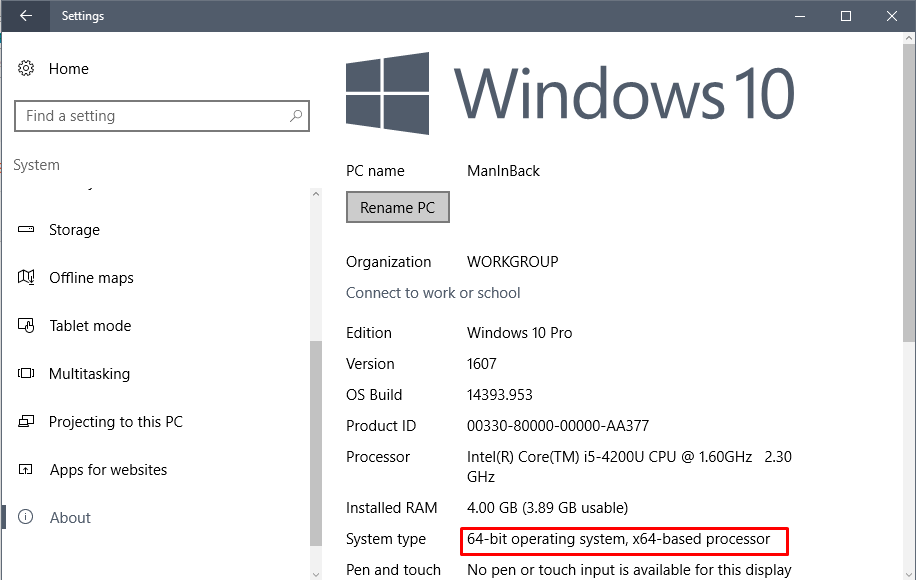Click the Windows 10 Pro edition value
Screen dimensions: 916x580
pyautogui.click(x=519, y=332)
